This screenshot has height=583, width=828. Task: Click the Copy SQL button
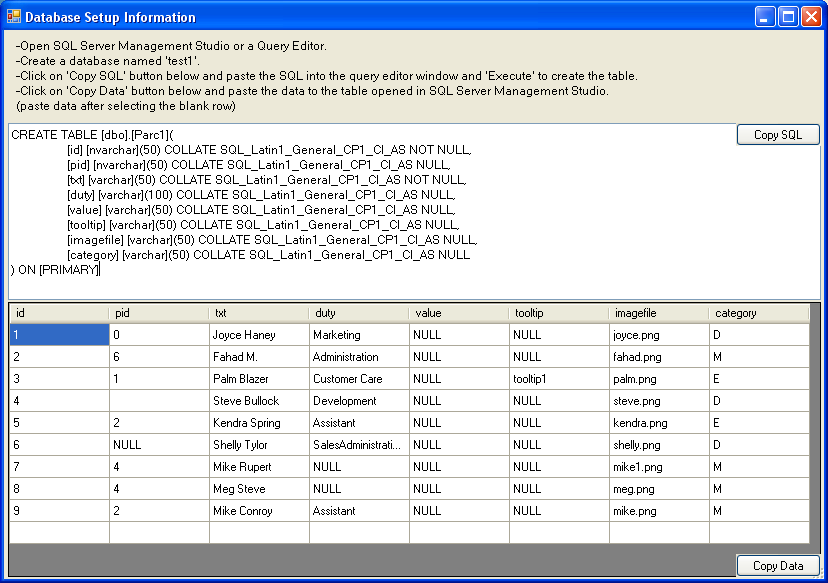pyautogui.click(x=777, y=135)
